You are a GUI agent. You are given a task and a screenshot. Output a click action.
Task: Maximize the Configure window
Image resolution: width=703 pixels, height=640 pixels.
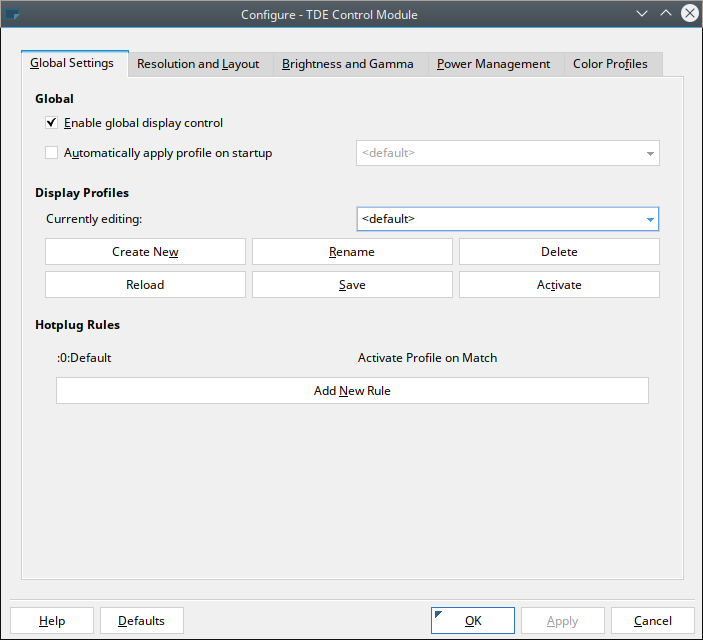(665, 14)
